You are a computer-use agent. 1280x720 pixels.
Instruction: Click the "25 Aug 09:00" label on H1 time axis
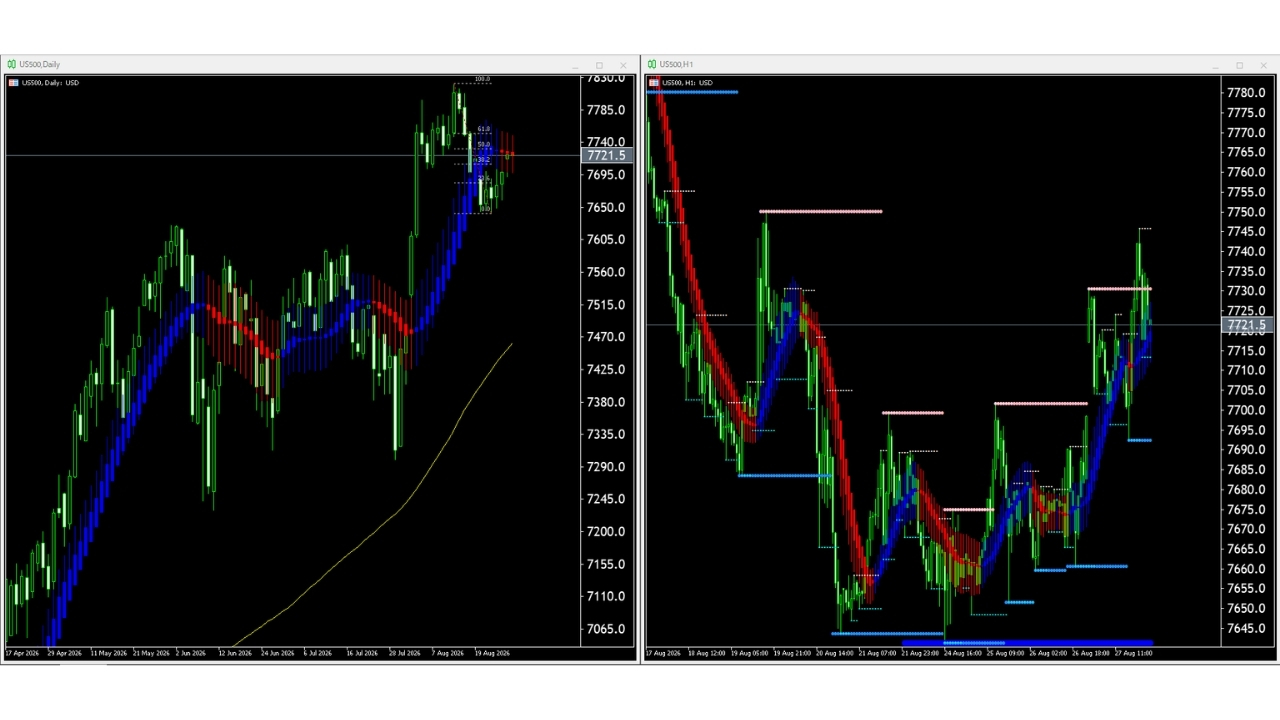click(x=1005, y=653)
